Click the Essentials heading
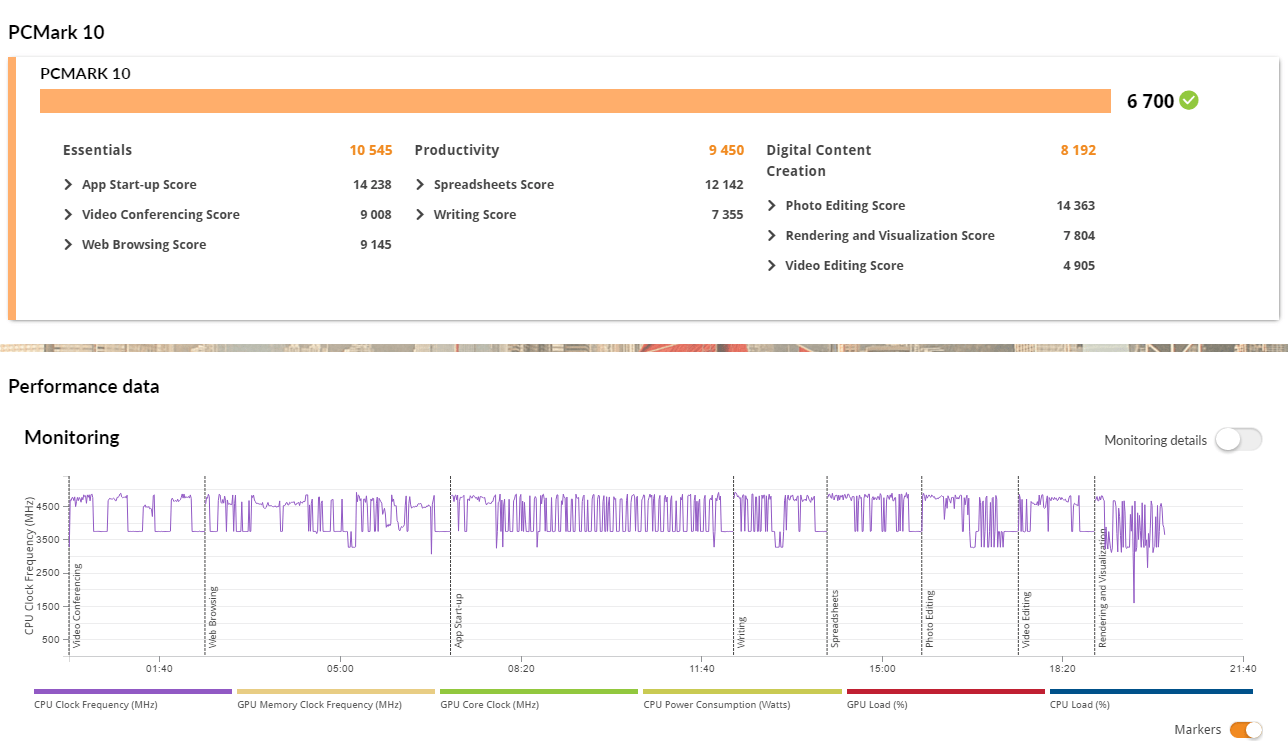Image resolution: width=1288 pixels, height=749 pixels. click(x=97, y=150)
